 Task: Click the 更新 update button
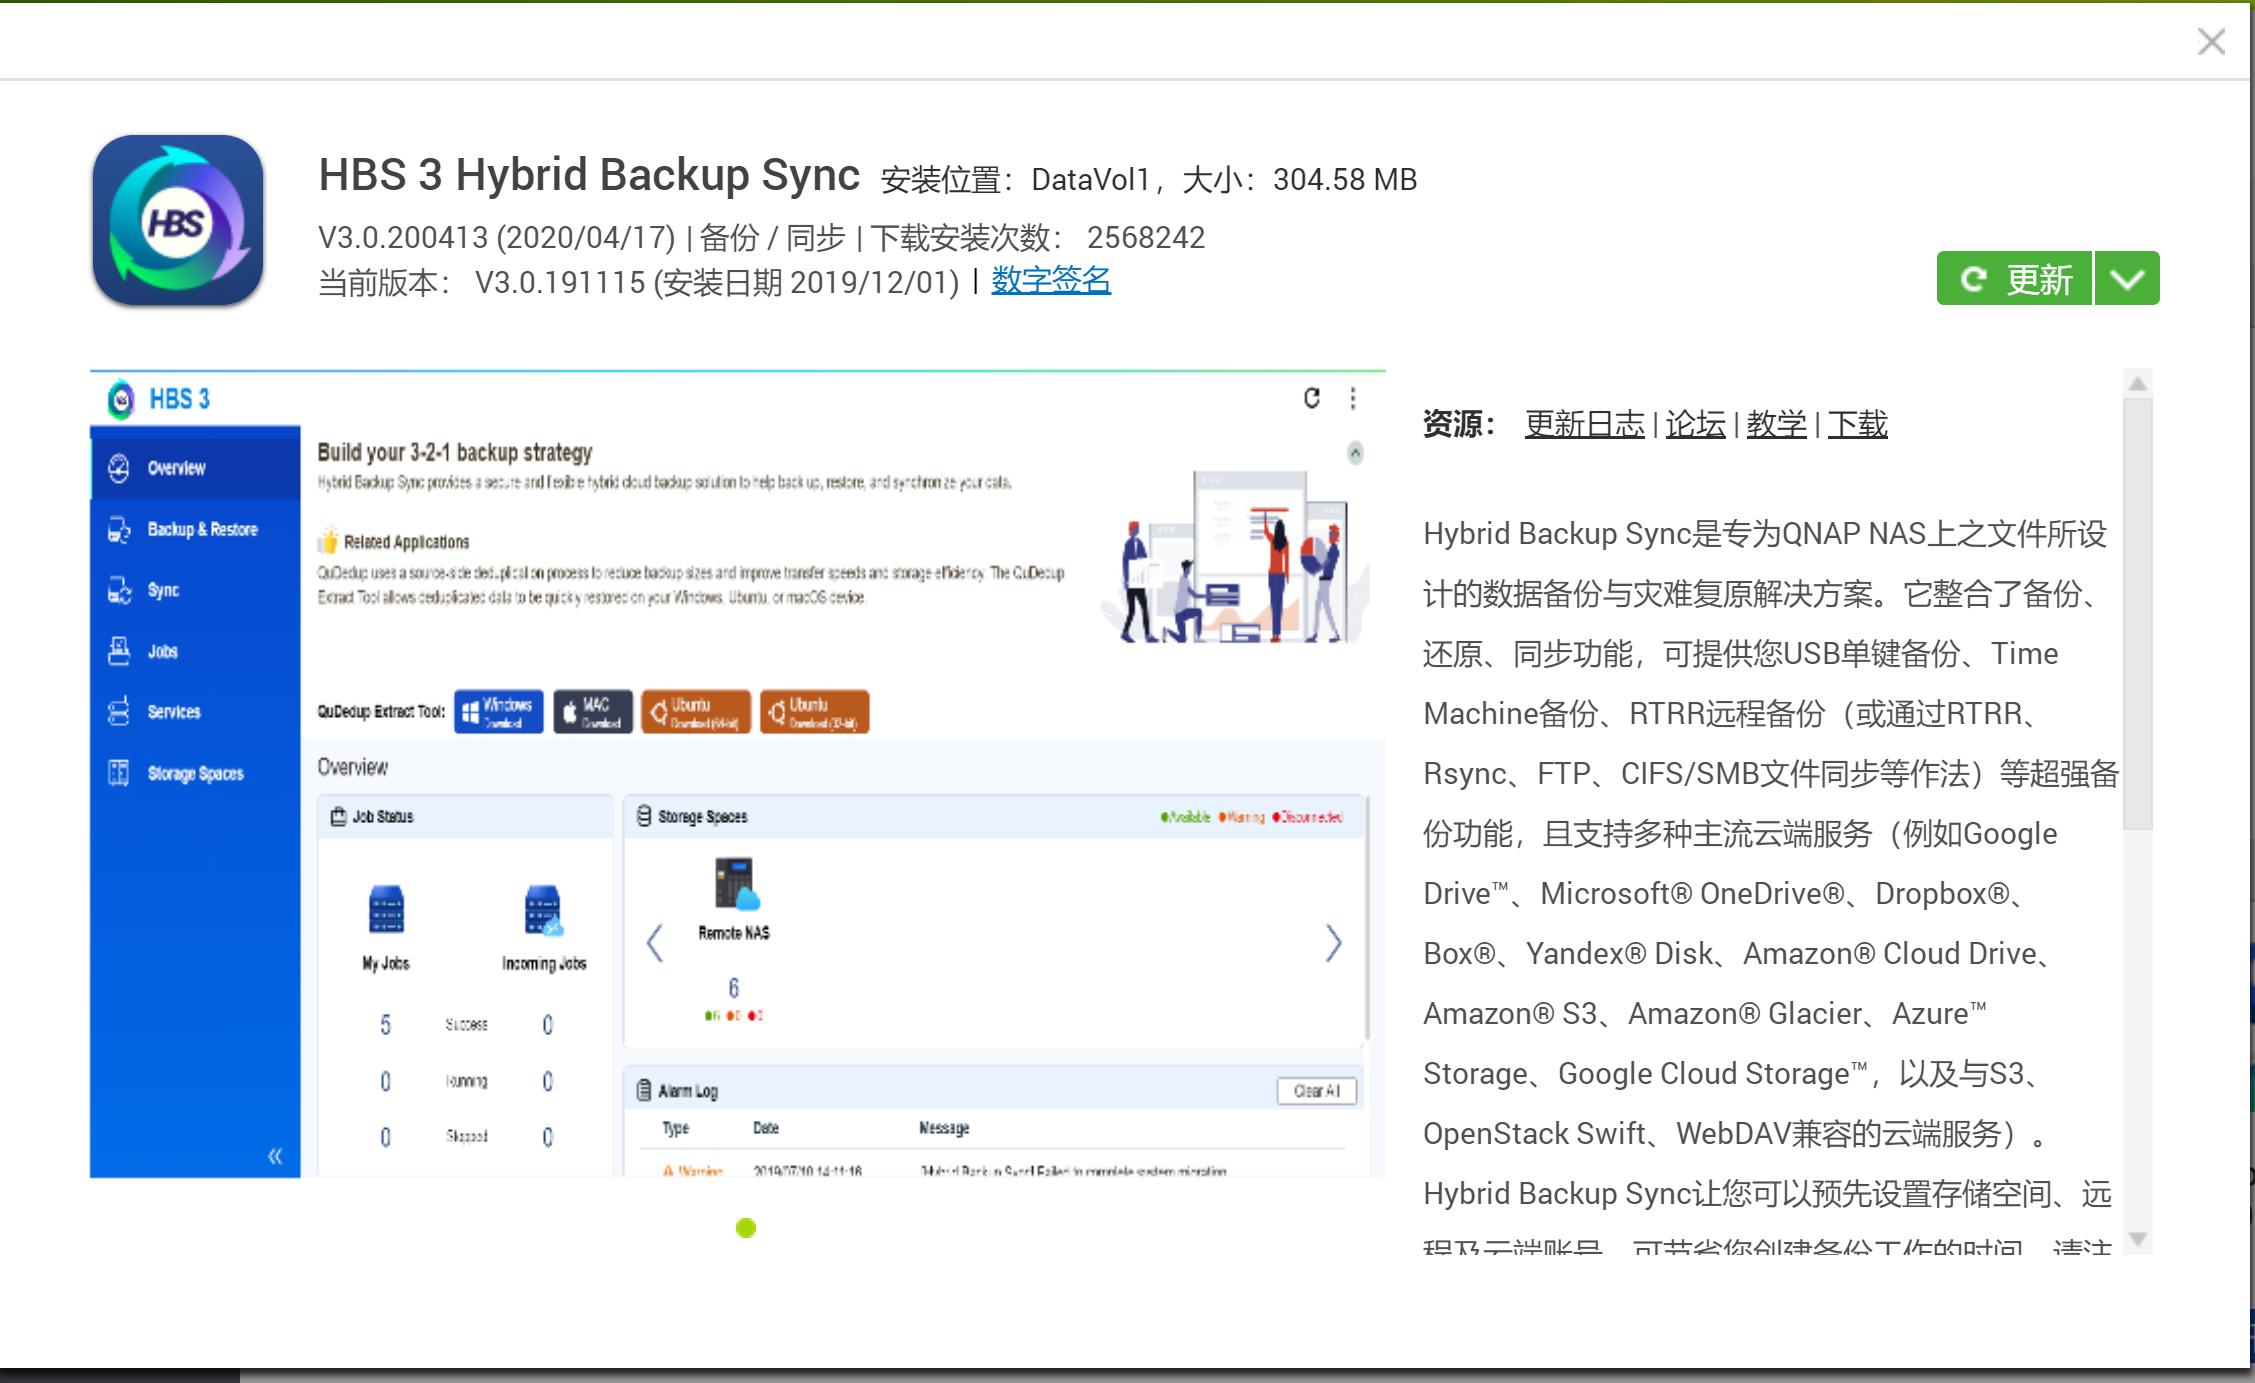[2012, 277]
